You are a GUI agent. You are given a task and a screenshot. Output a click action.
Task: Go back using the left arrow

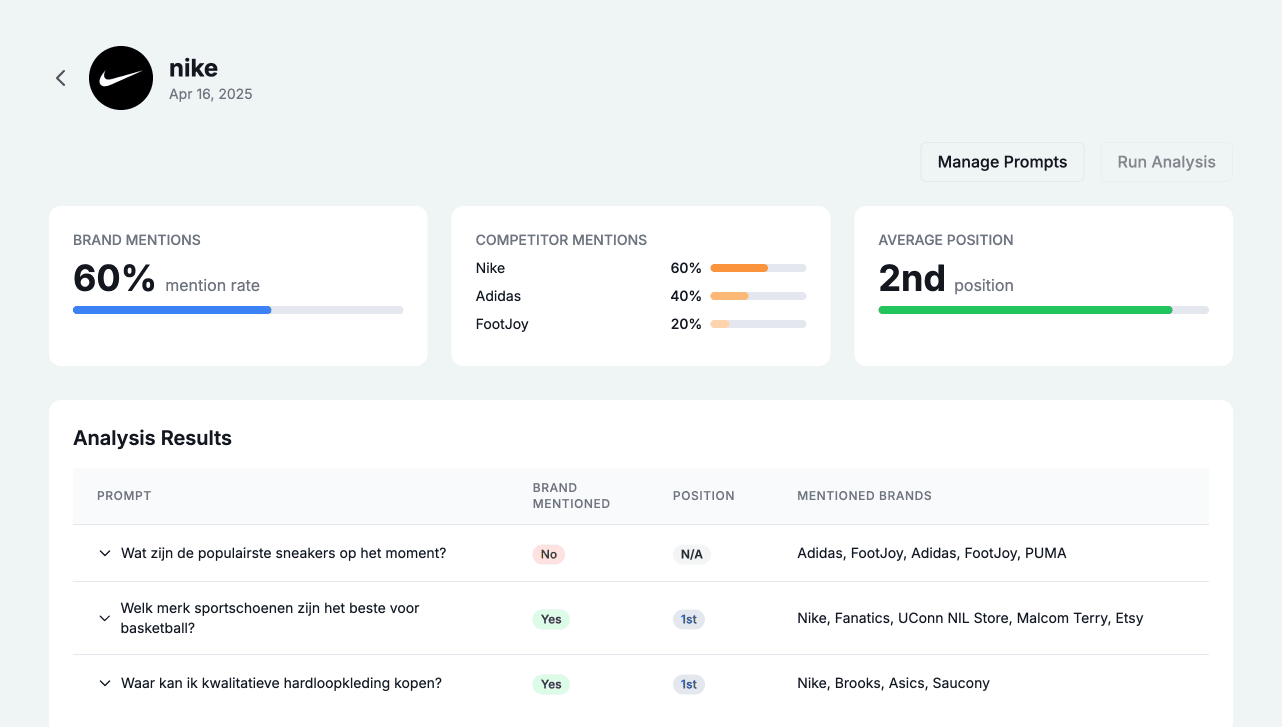click(x=61, y=78)
